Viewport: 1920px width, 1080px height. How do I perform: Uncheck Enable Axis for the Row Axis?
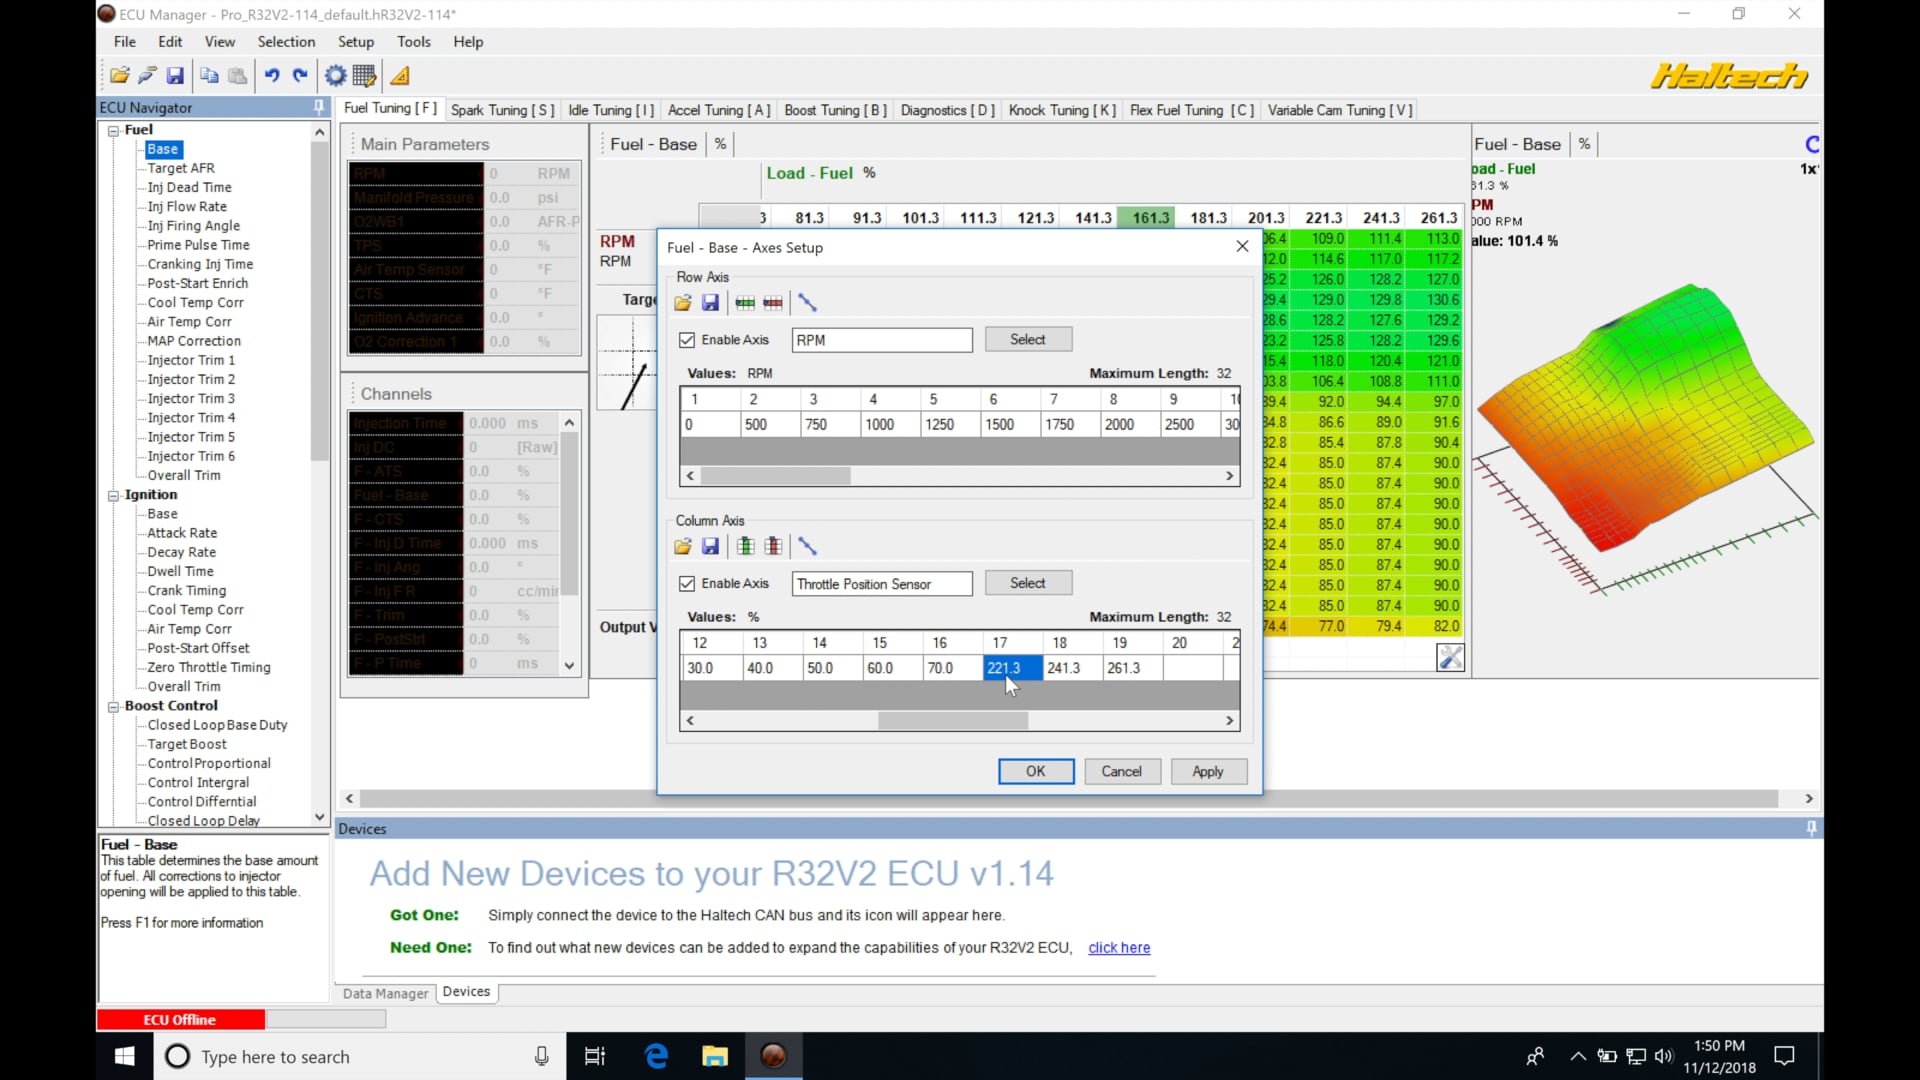(687, 340)
